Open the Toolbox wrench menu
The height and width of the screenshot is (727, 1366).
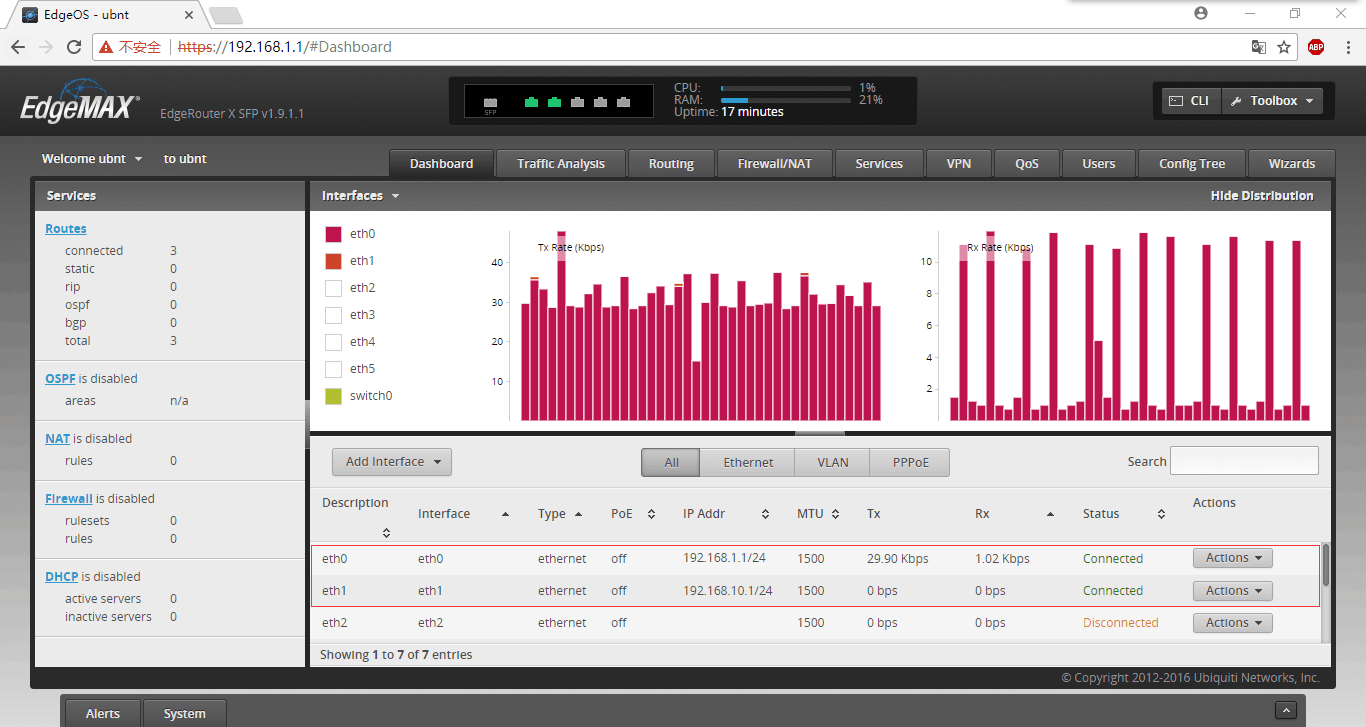tap(1272, 101)
